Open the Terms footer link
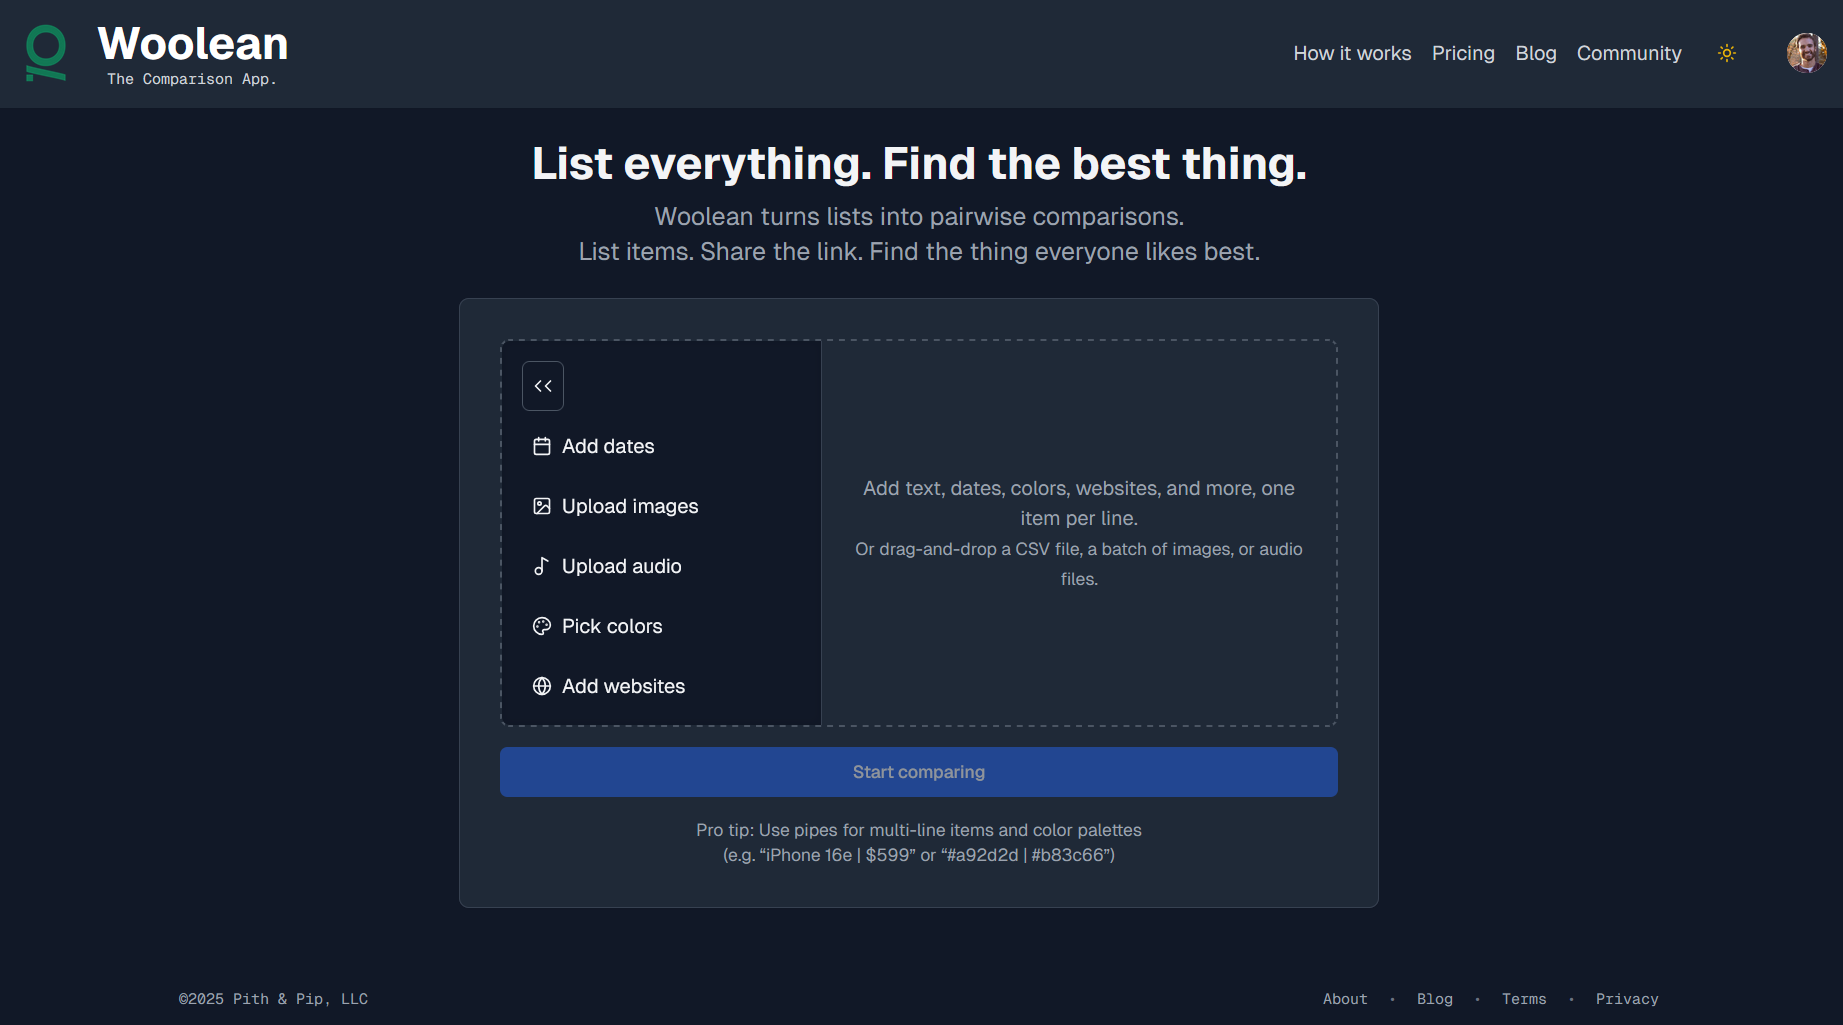 [1524, 999]
